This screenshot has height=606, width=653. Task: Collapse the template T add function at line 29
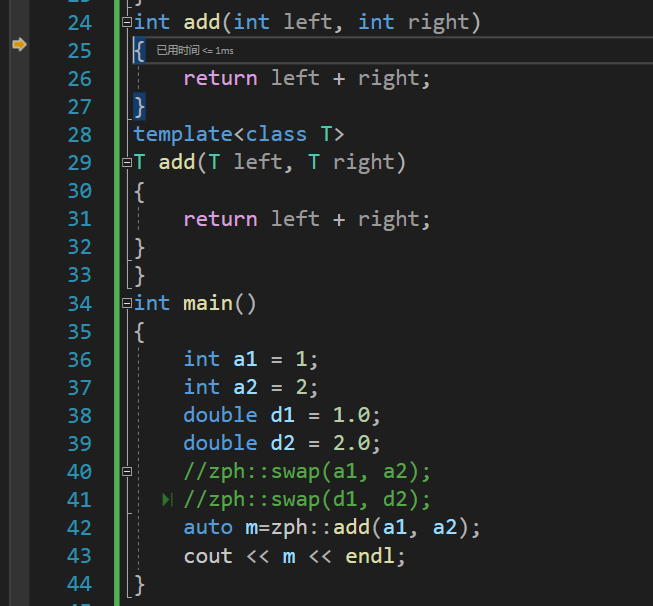(127, 162)
